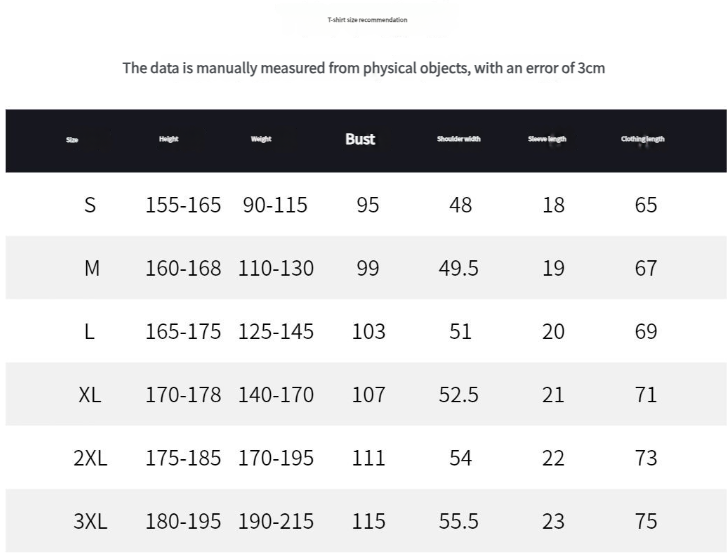Viewport: 727px width, 553px height.
Task: Click the 110-130 weight cell
Action: tap(276, 268)
